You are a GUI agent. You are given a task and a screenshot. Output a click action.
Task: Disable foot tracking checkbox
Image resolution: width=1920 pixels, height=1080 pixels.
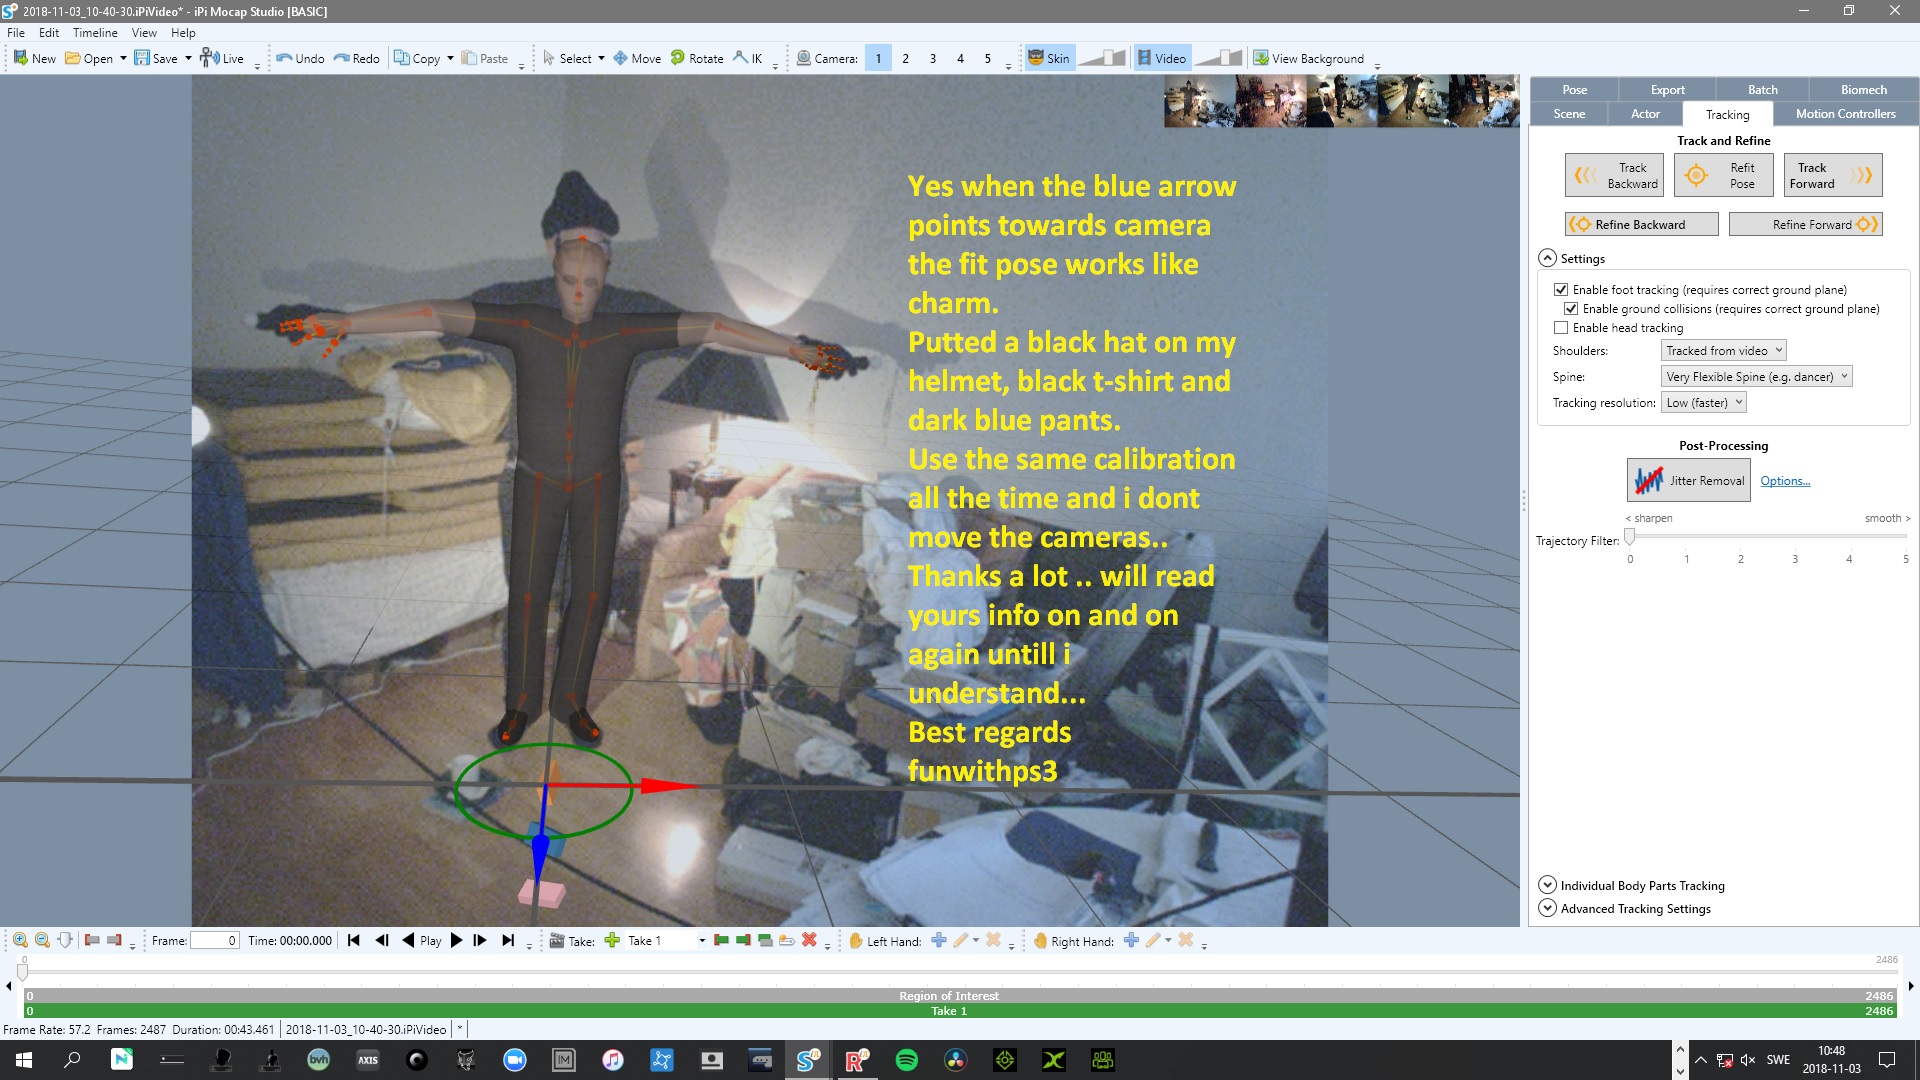pyautogui.click(x=1561, y=290)
